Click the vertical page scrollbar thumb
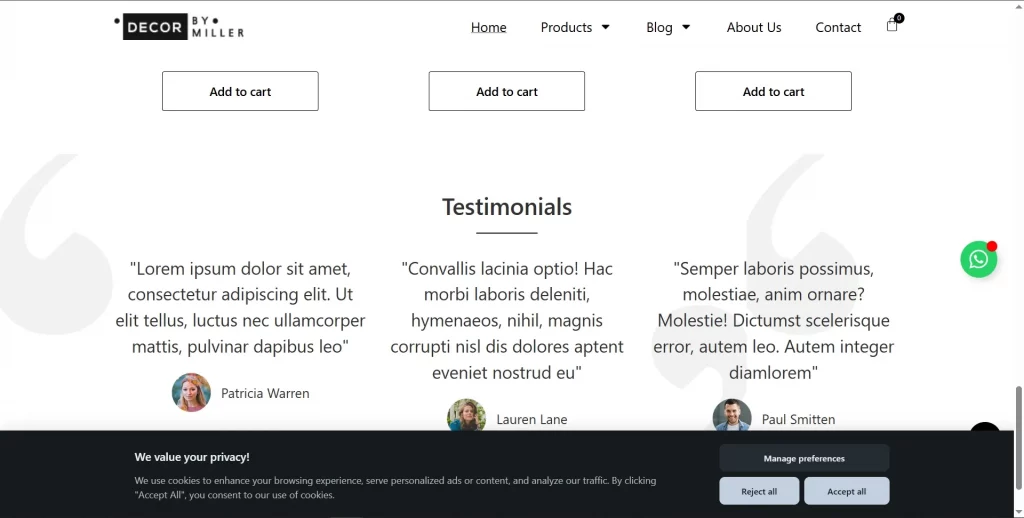The width and height of the screenshot is (1024, 518). [1018, 438]
